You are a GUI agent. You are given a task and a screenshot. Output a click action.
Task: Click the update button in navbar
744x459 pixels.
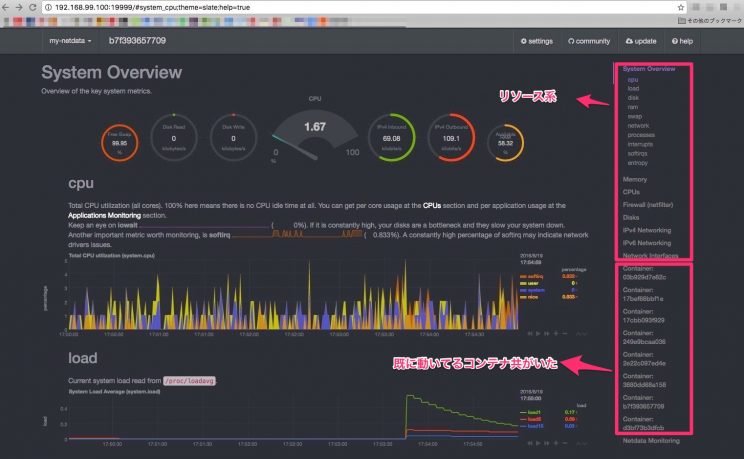(641, 41)
